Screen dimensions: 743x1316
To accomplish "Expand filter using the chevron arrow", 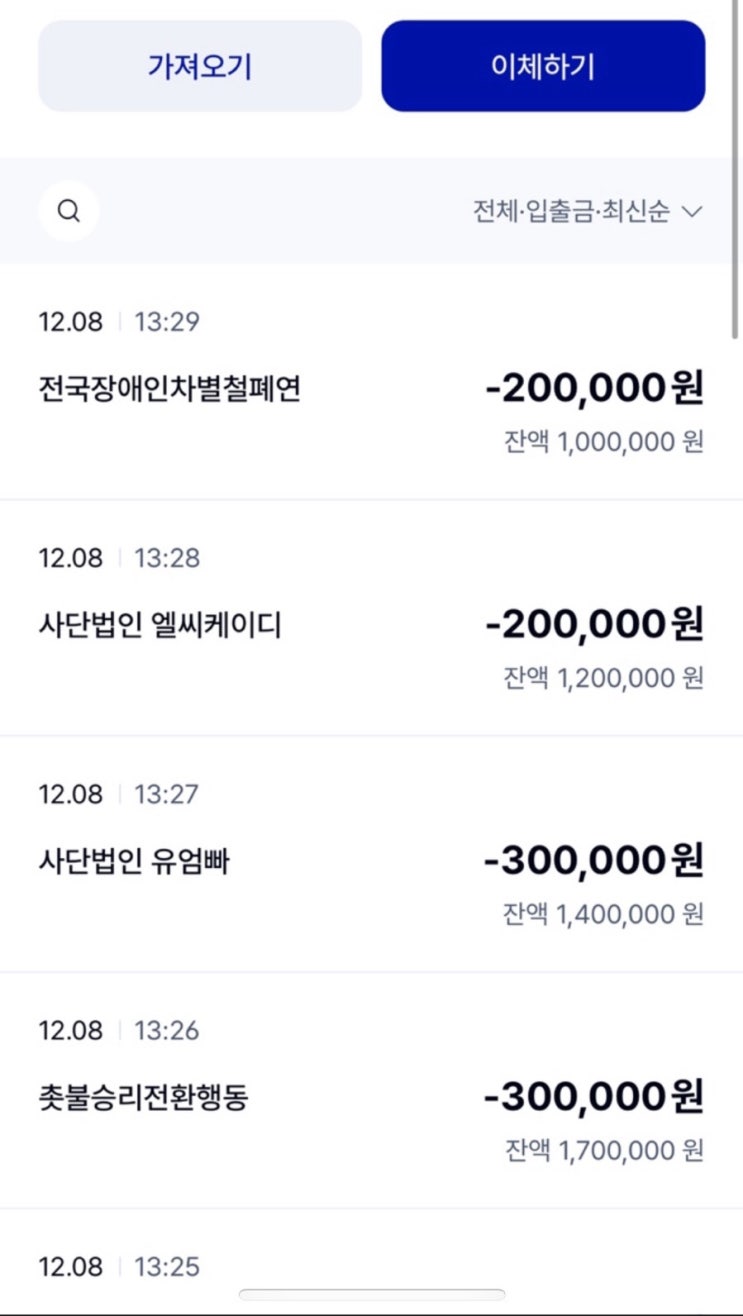I will (692, 212).
